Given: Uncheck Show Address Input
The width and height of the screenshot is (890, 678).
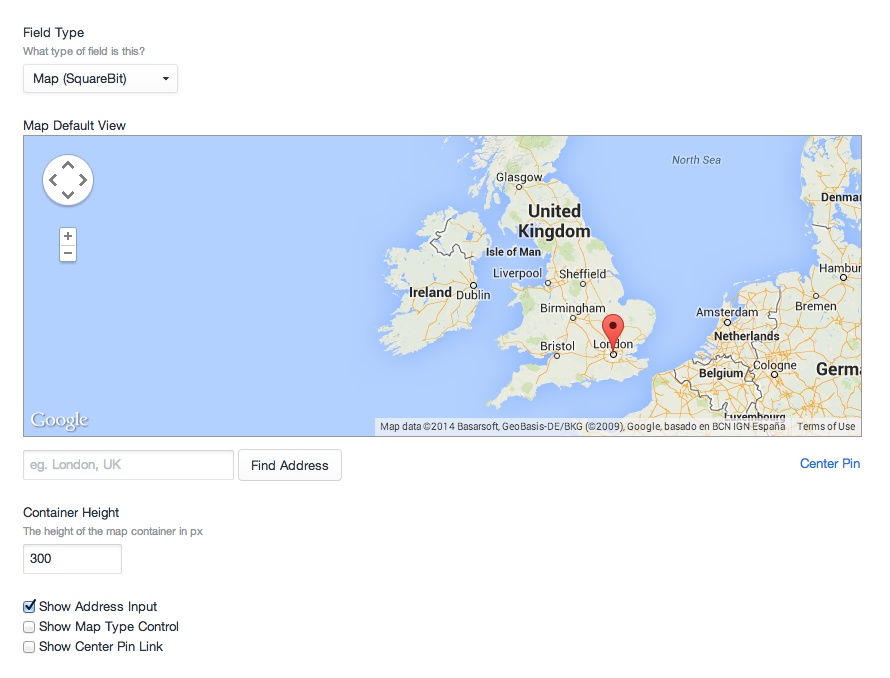Looking at the screenshot, I should pyautogui.click(x=29, y=606).
